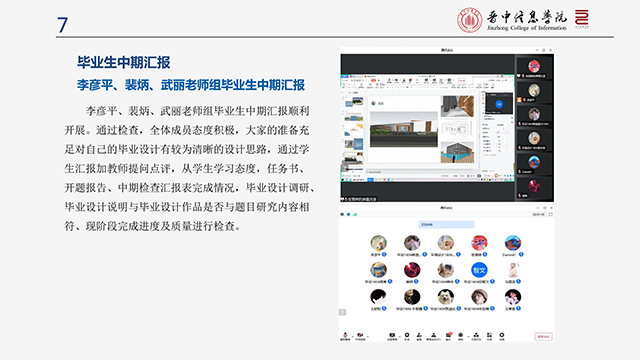This screenshot has width=640, height=360.
Task: Select the white fluffy dog avatar
Action: coord(446,297)
